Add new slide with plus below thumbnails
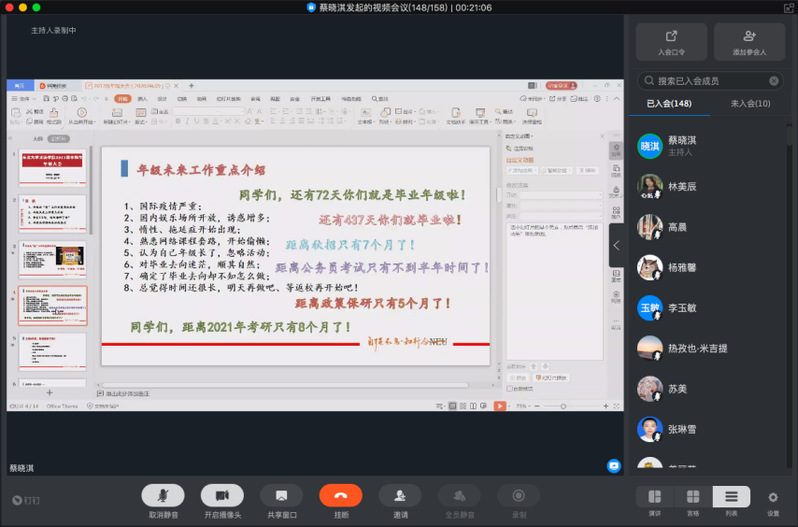This screenshot has height=527, width=798. [x=49, y=393]
